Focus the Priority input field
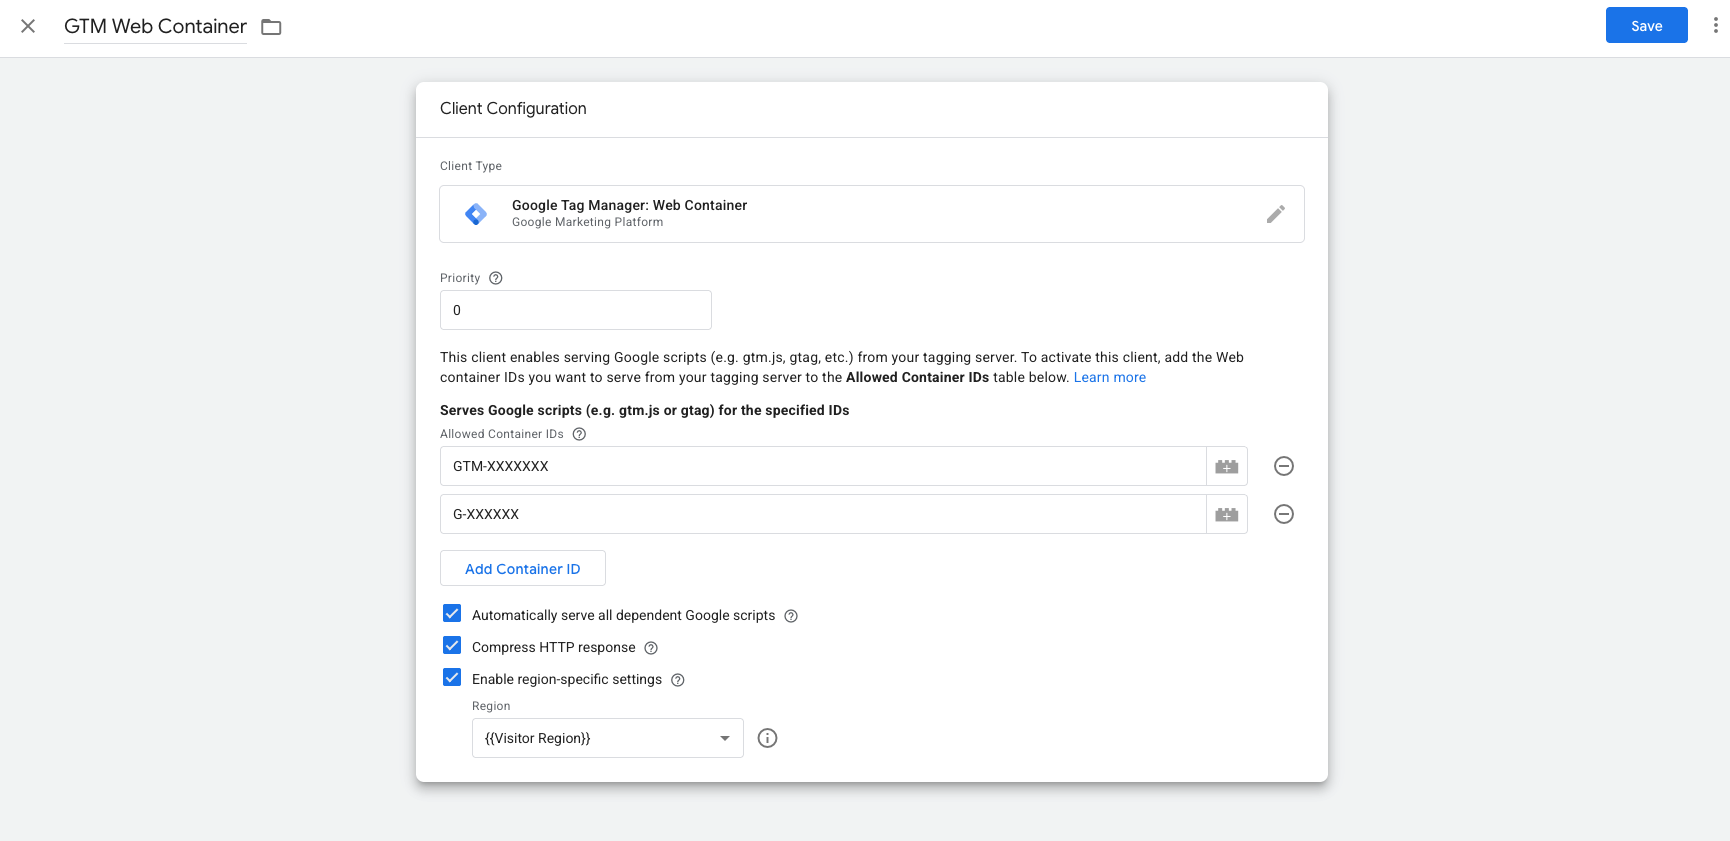 click(575, 310)
